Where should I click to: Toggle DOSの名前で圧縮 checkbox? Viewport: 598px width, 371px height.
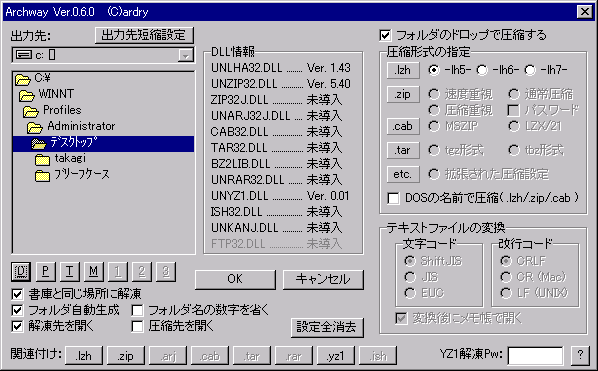483,198
